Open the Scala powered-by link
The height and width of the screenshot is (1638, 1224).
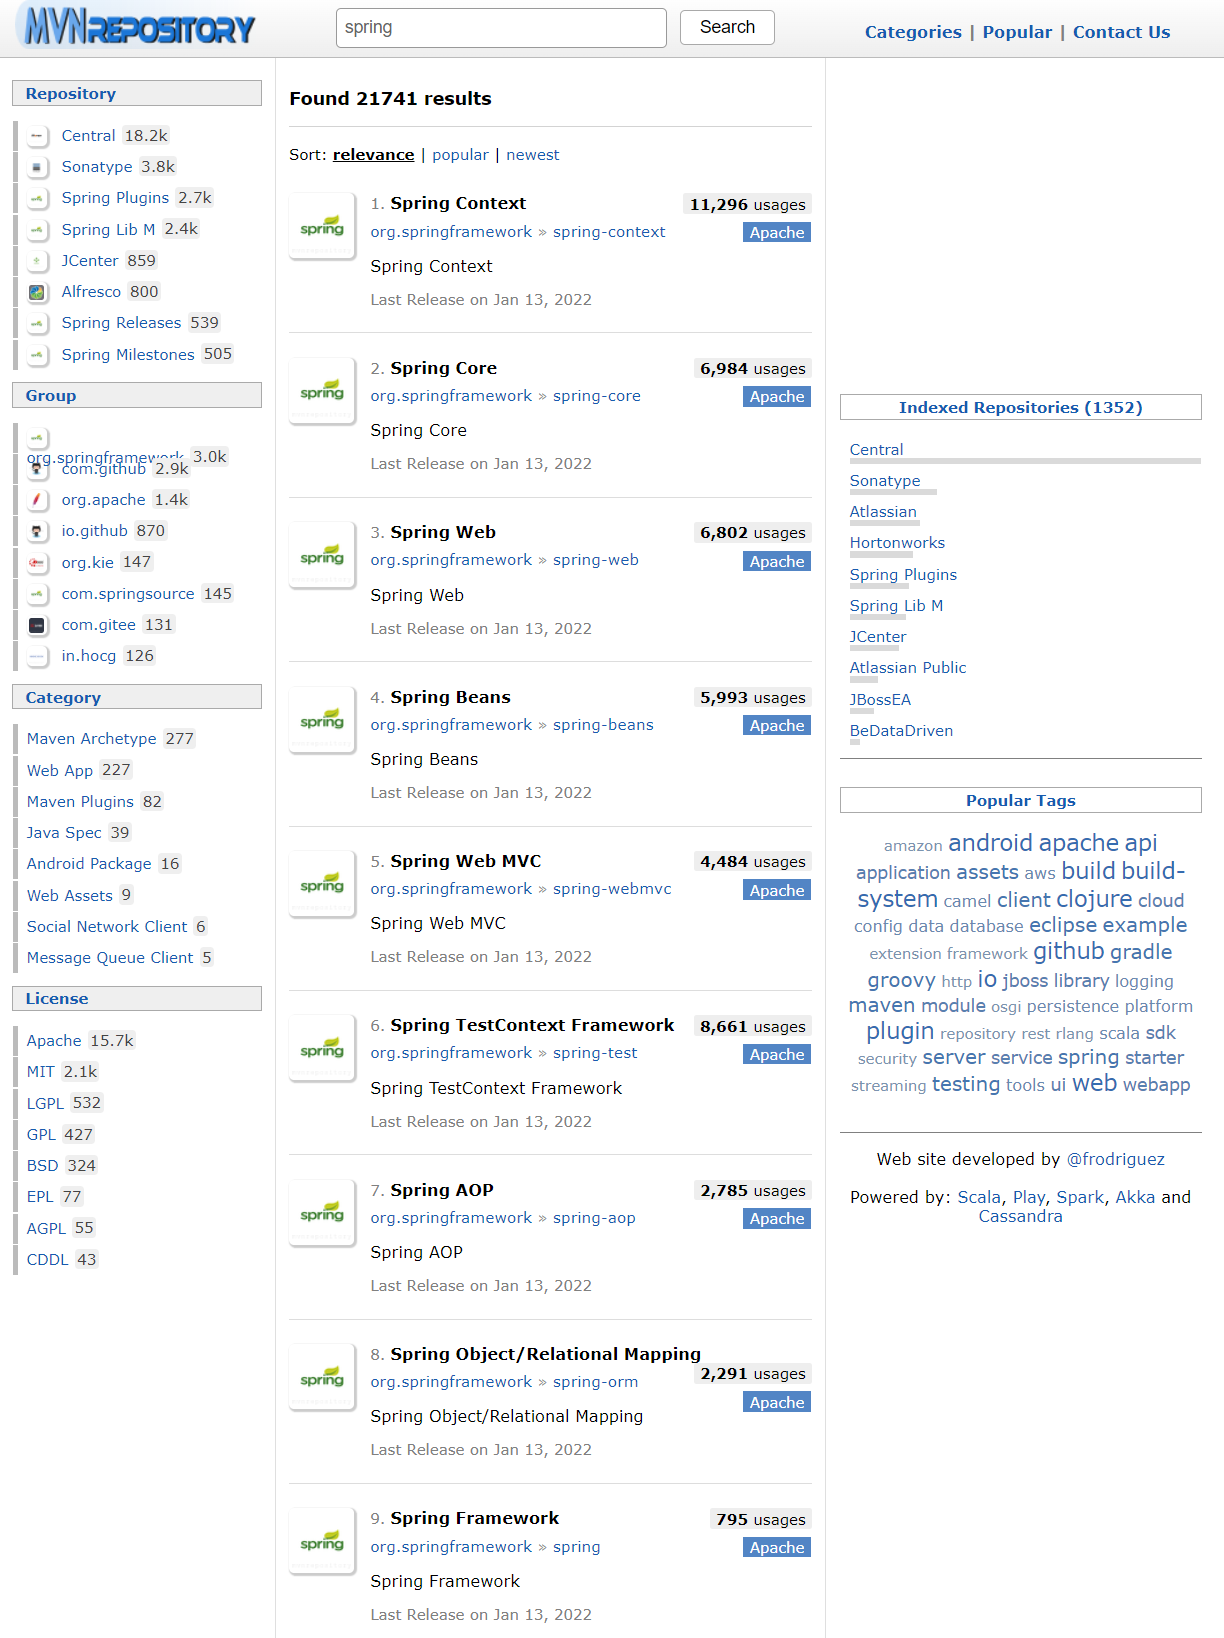click(979, 1197)
